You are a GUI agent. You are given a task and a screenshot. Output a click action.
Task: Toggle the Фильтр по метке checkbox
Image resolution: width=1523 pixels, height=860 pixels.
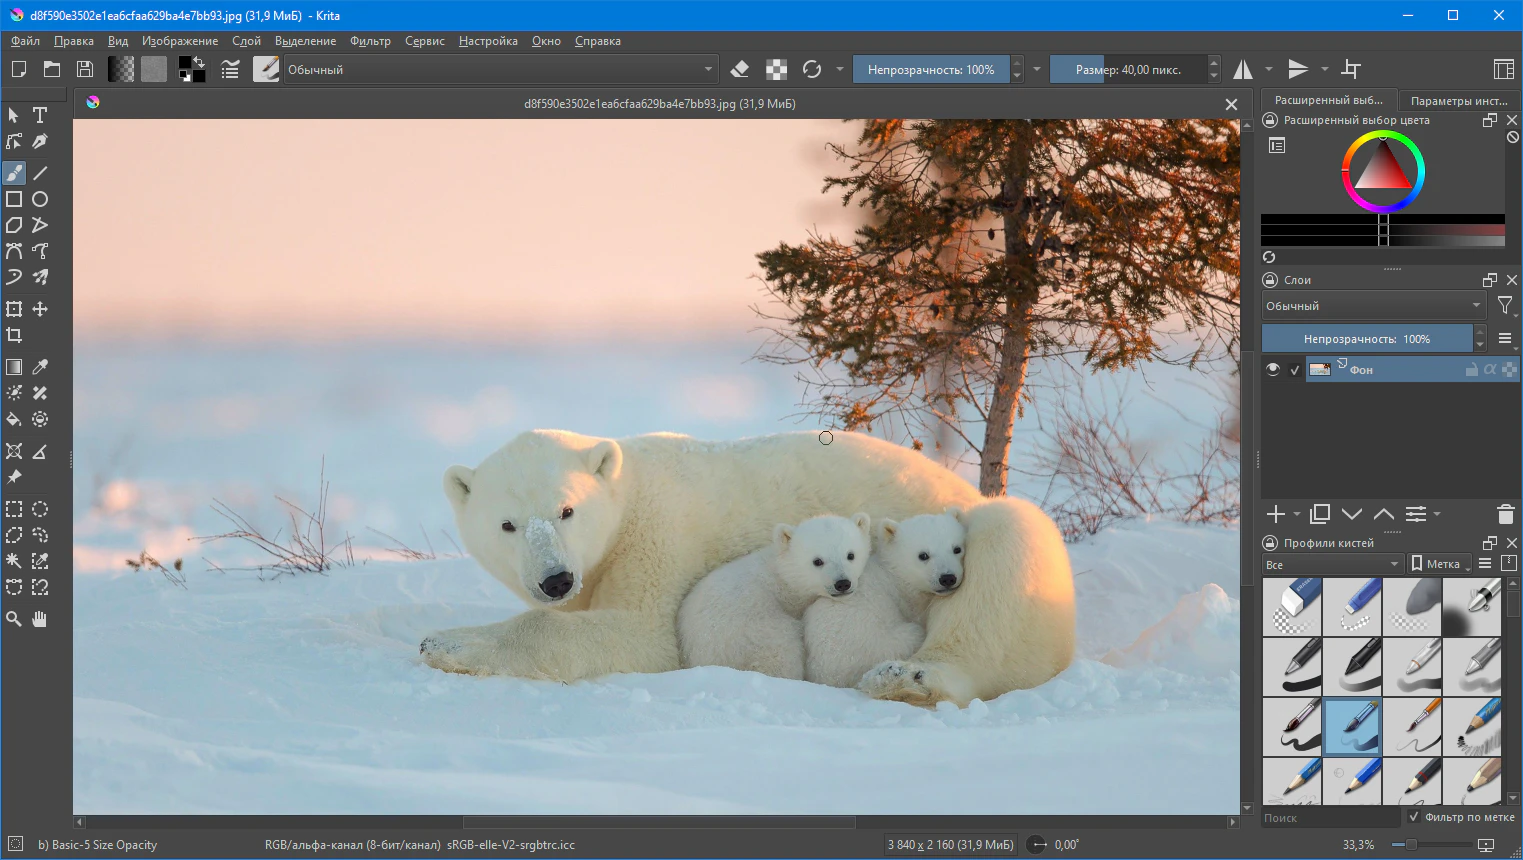(x=1414, y=817)
